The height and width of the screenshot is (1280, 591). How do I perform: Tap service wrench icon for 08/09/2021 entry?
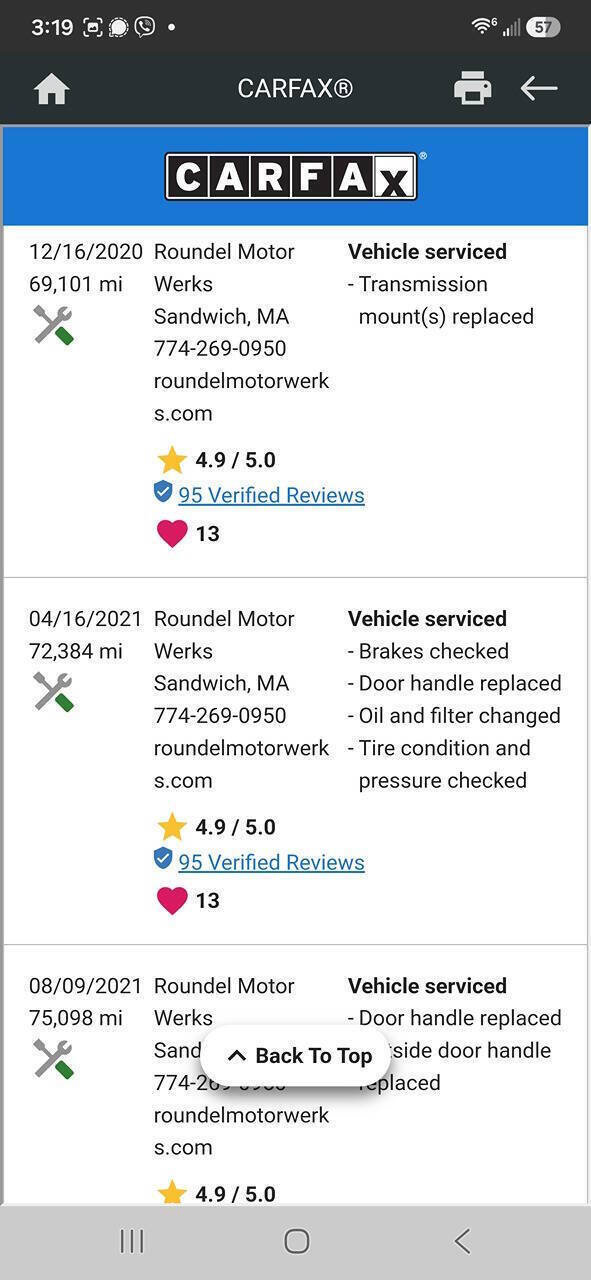[54, 1059]
